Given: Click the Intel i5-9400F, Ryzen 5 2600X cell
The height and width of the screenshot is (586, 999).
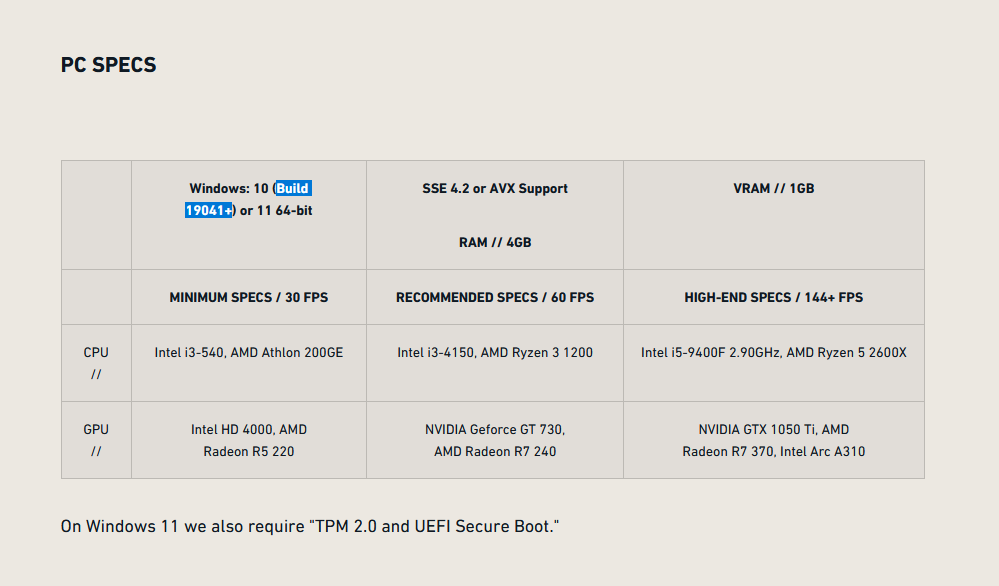Looking at the screenshot, I should coord(773,352).
